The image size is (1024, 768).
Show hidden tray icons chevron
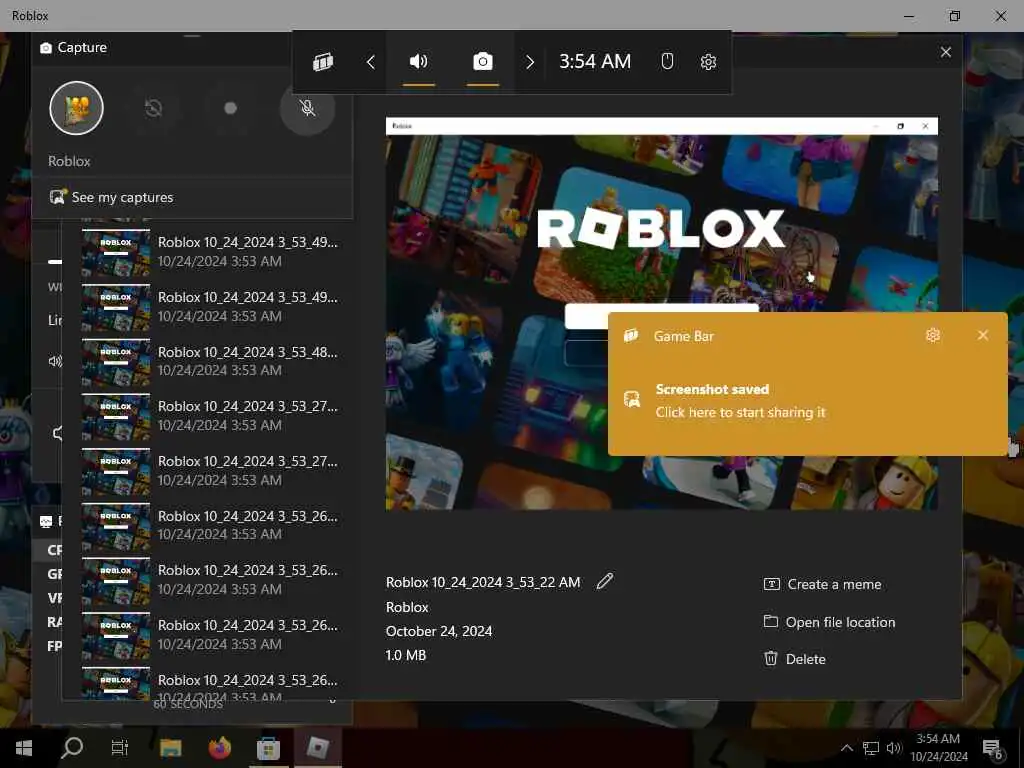tap(846, 748)
